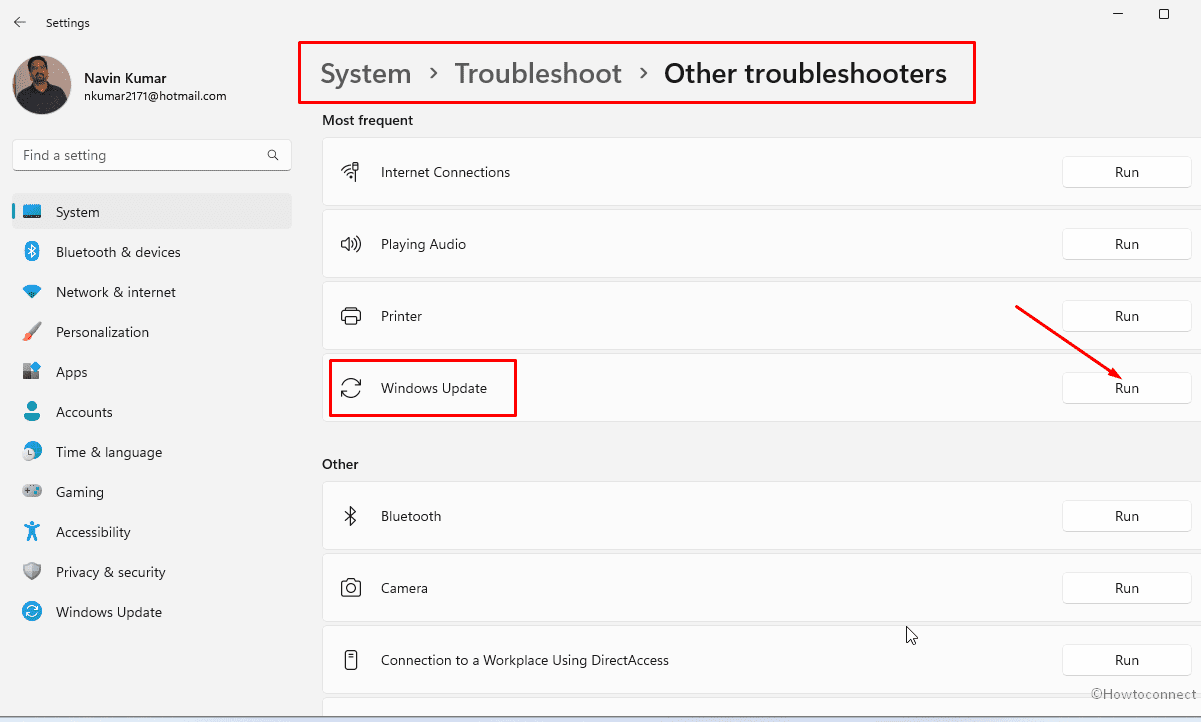Click the Network & internet wifi icon
Screen dimensions: 1201x722
[32, 292]
